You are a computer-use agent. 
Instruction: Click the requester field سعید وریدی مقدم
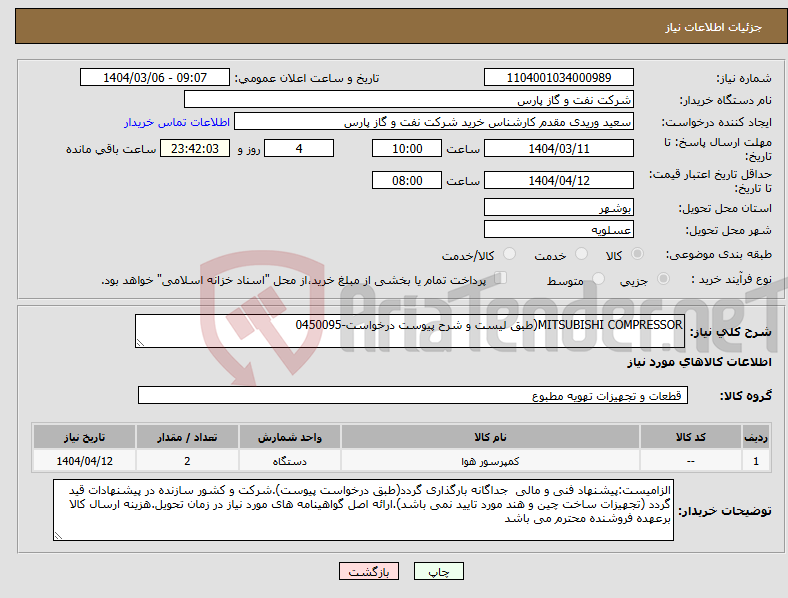434,122
